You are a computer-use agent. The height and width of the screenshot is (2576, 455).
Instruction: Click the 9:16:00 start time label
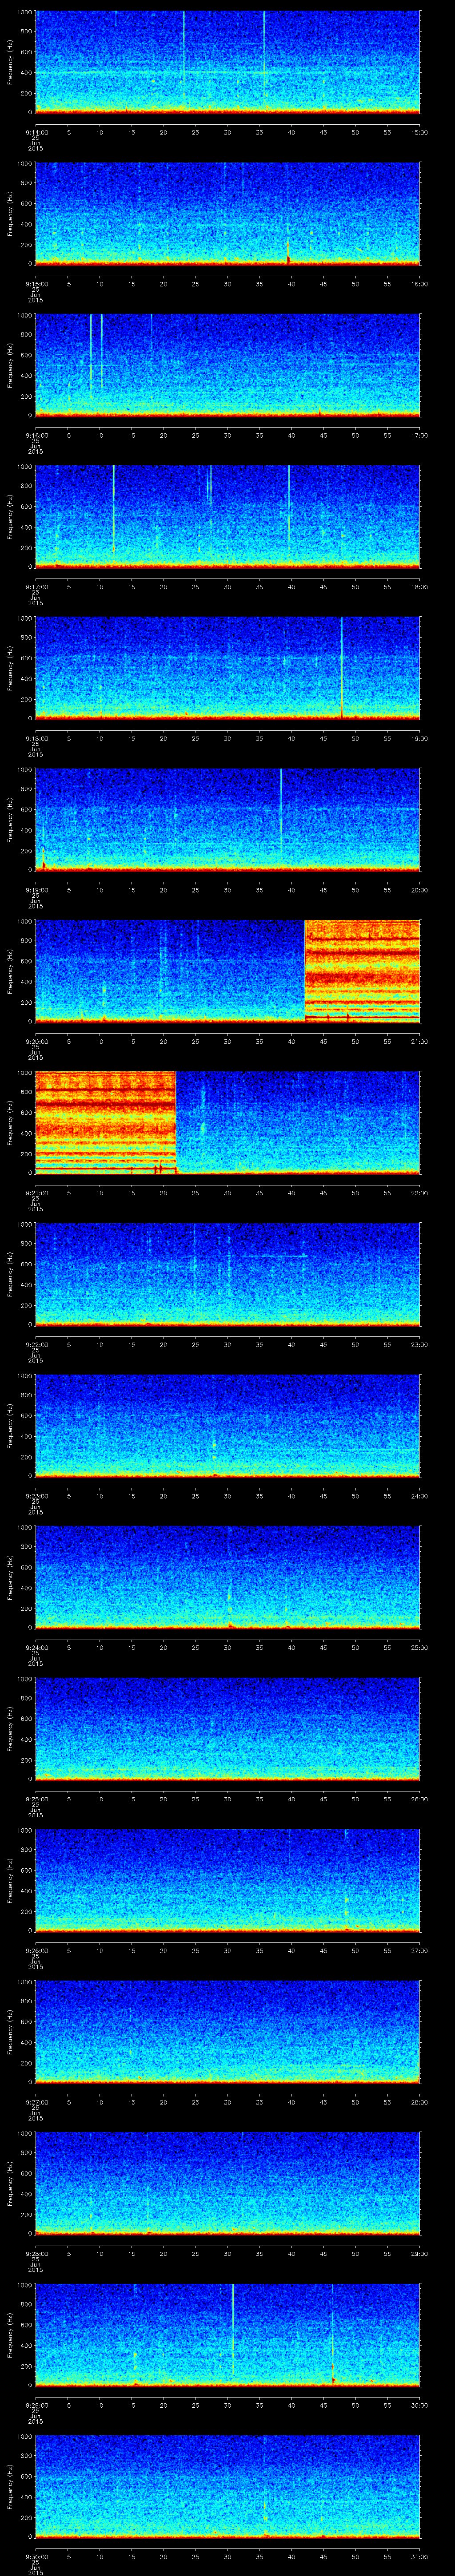tap(36, 435)
